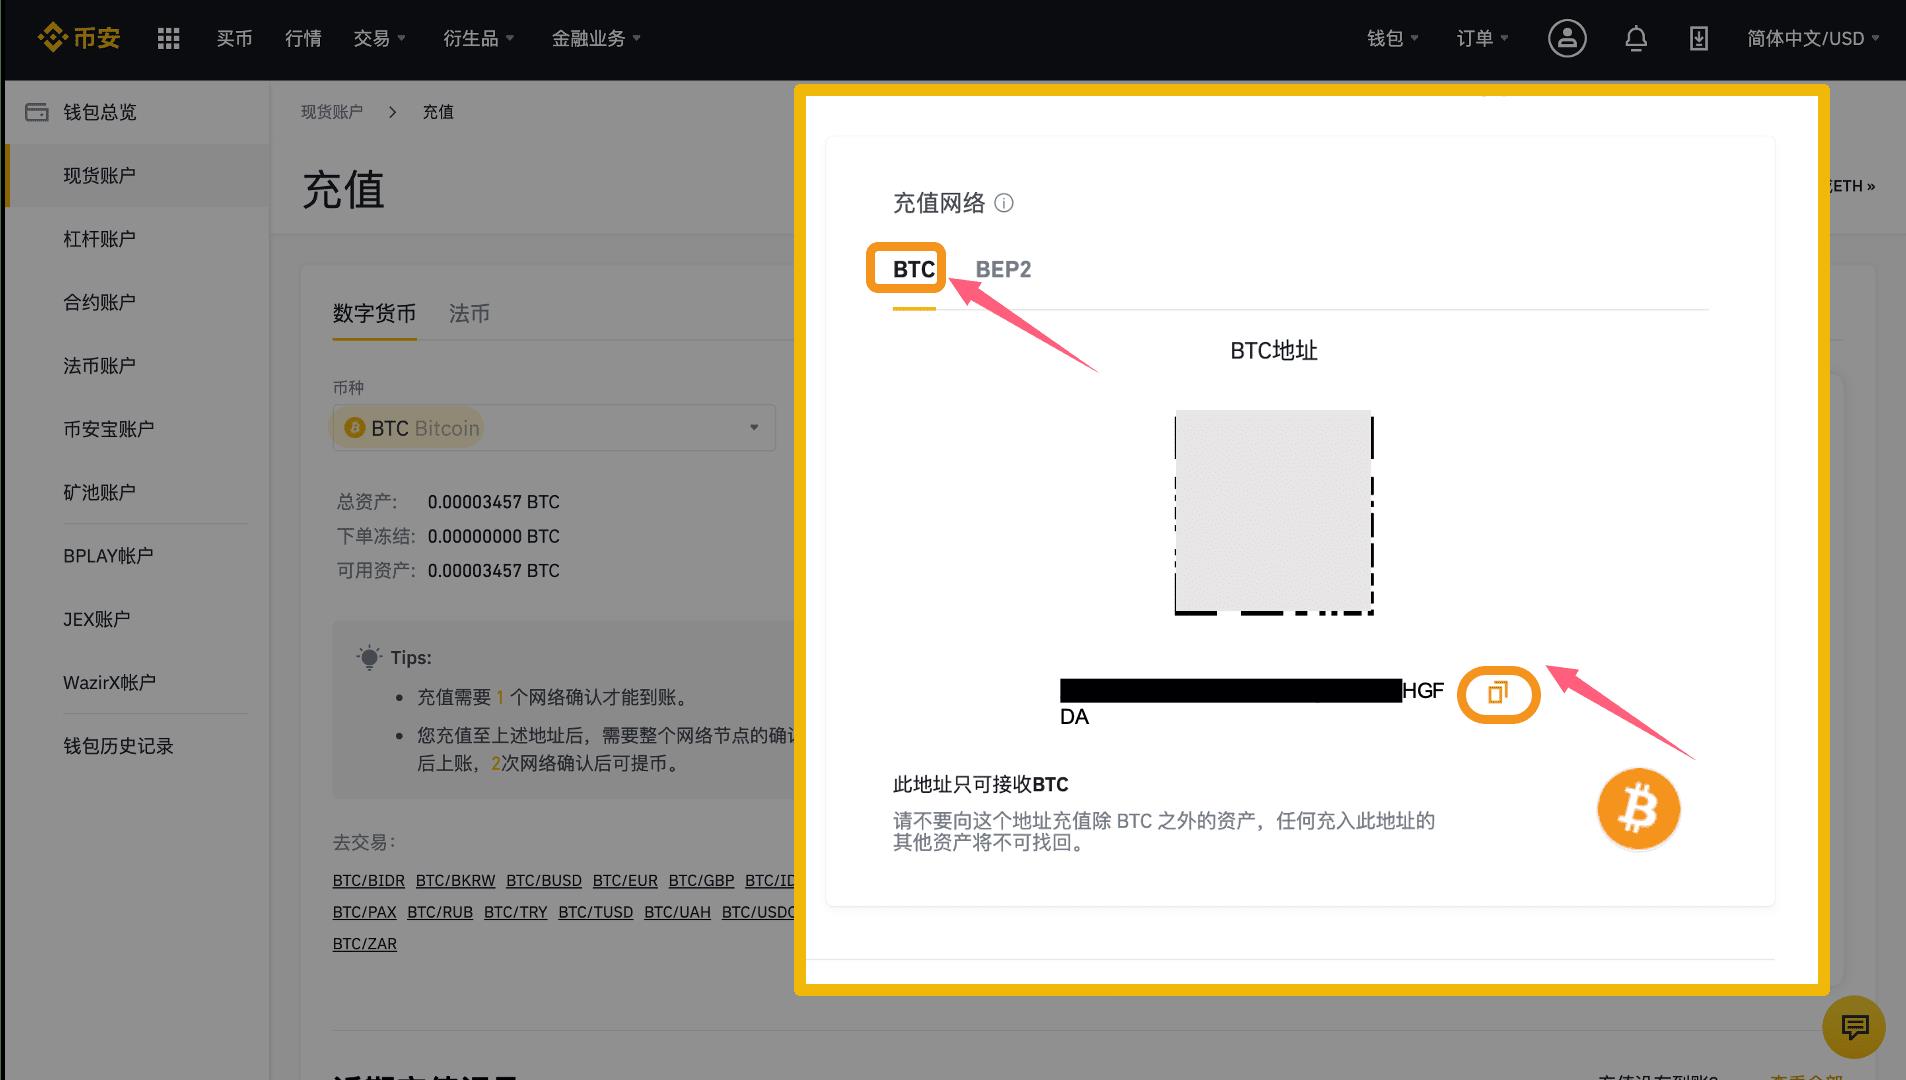This screenshot has width=1906, height=1080.
Task: Open the BTC/GBP trading pair link
Action: (701, 881)
